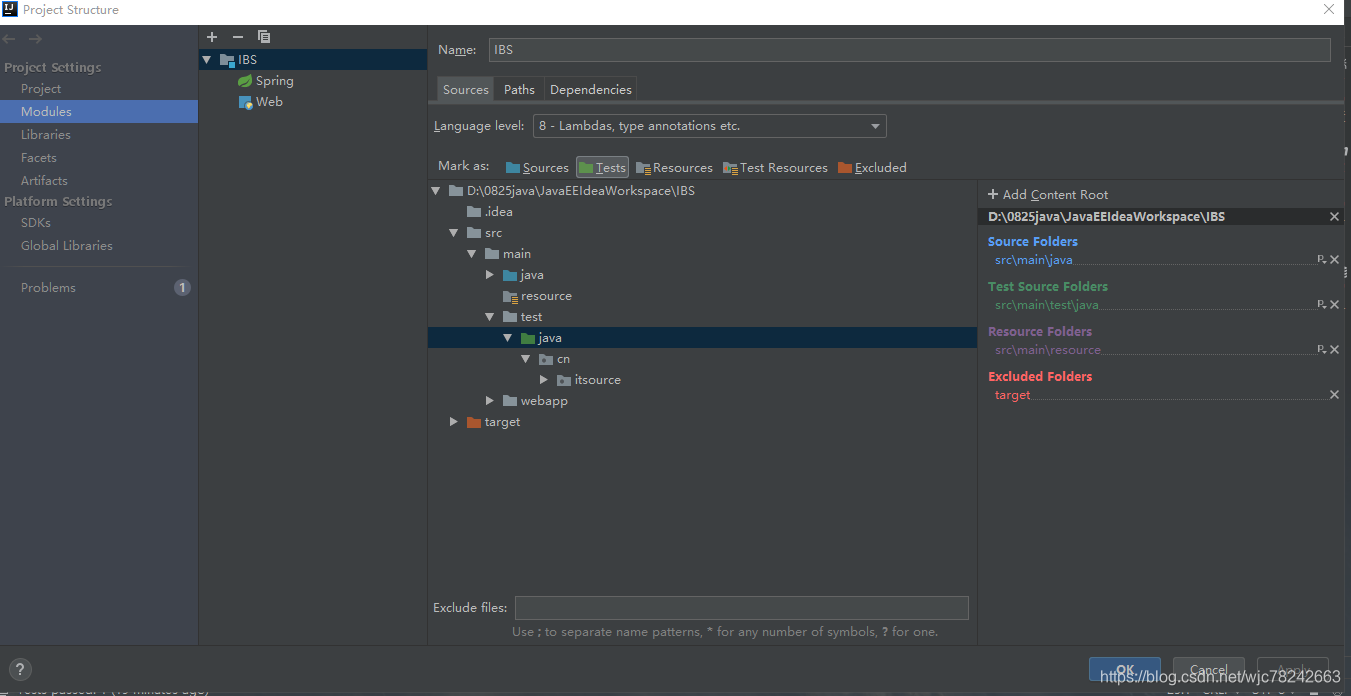Viewport: 1351px width, 696px height.
Task: Mark selected folder as Sources
Action: point(536,167)
